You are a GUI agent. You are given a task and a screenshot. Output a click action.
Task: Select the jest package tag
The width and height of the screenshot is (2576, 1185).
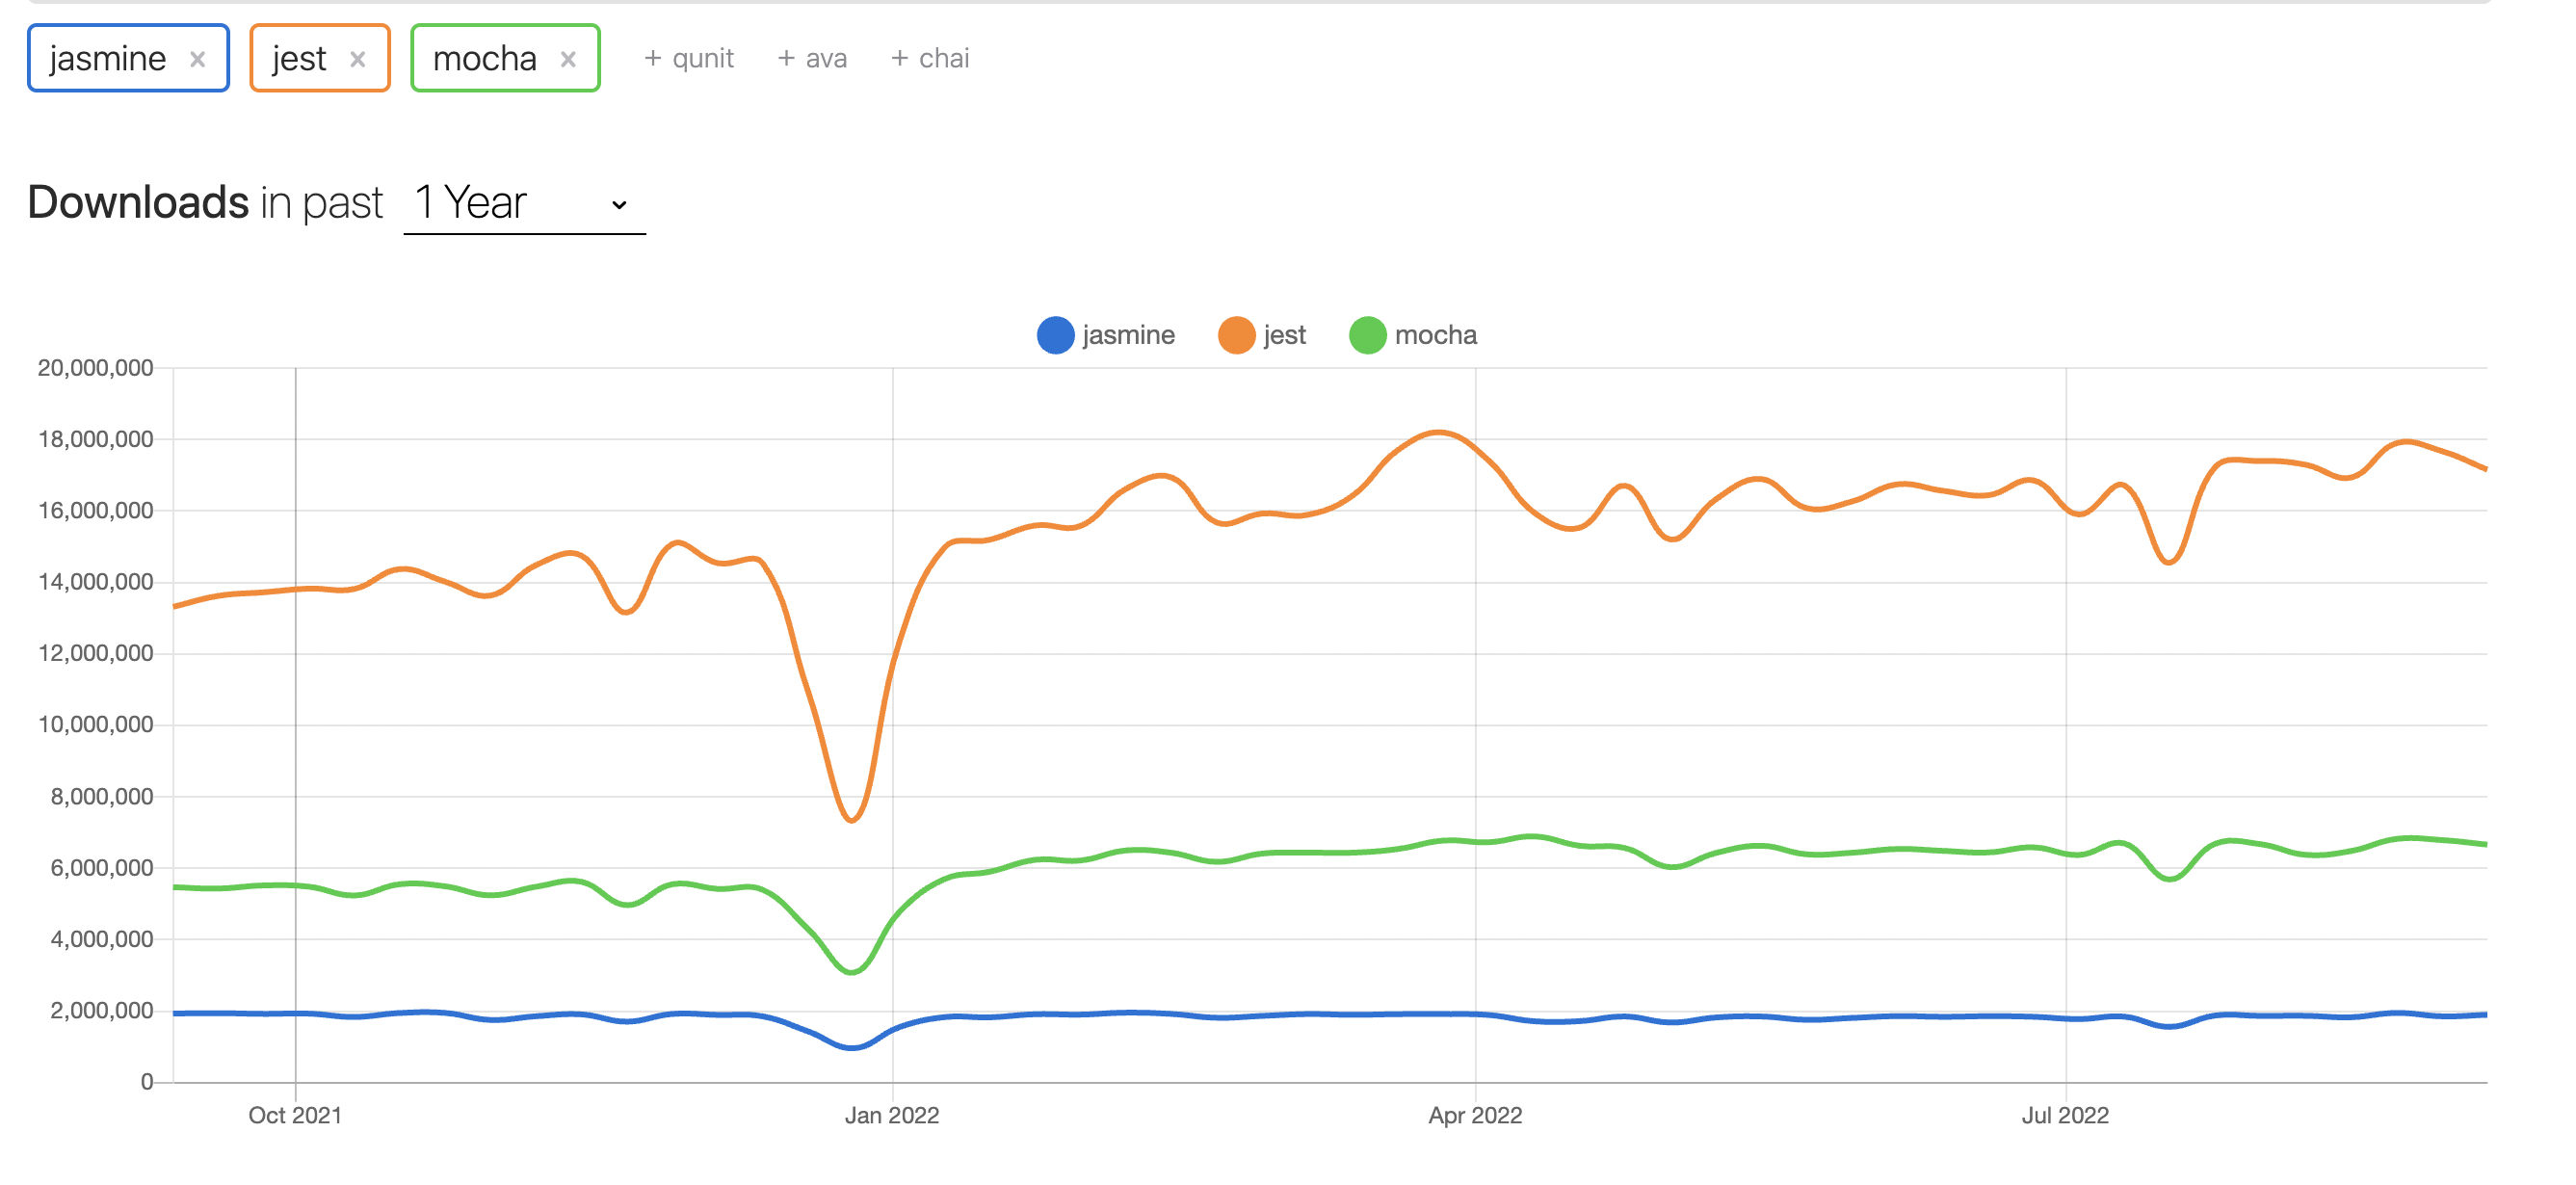(x=299, y=59)
